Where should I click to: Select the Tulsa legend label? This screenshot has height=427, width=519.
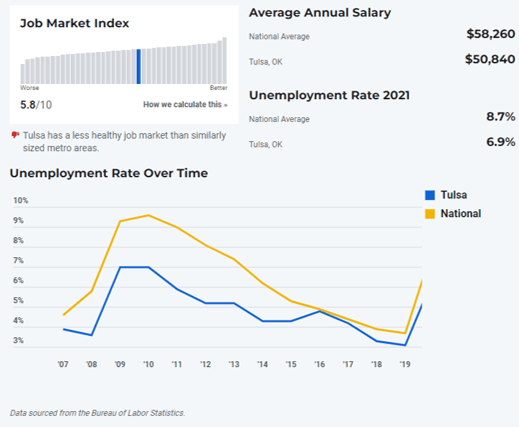[x=454, y=195]
